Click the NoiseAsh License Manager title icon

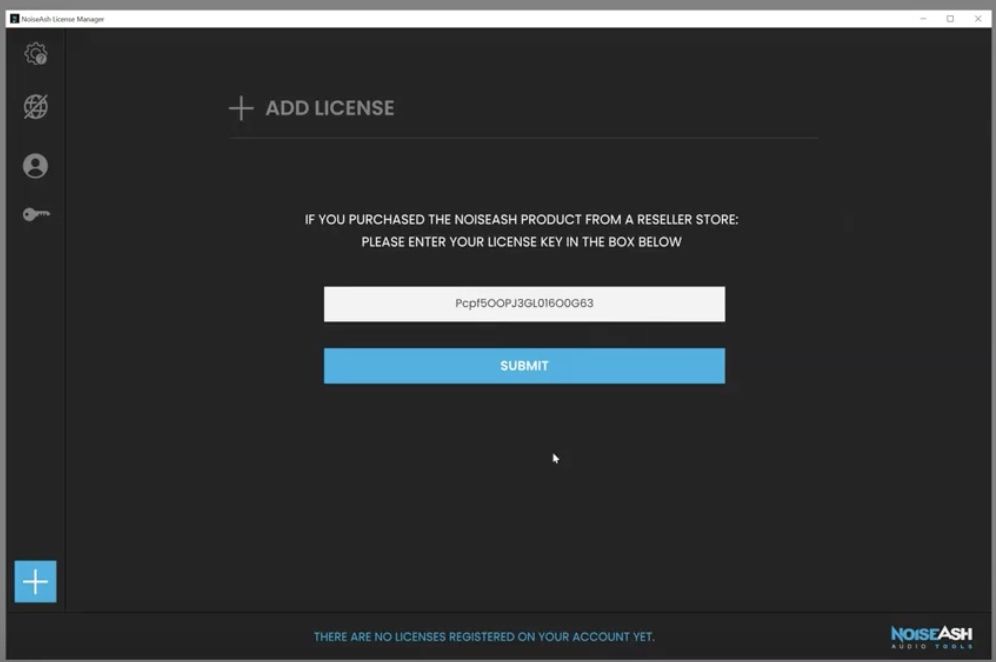tap(15, 19)
